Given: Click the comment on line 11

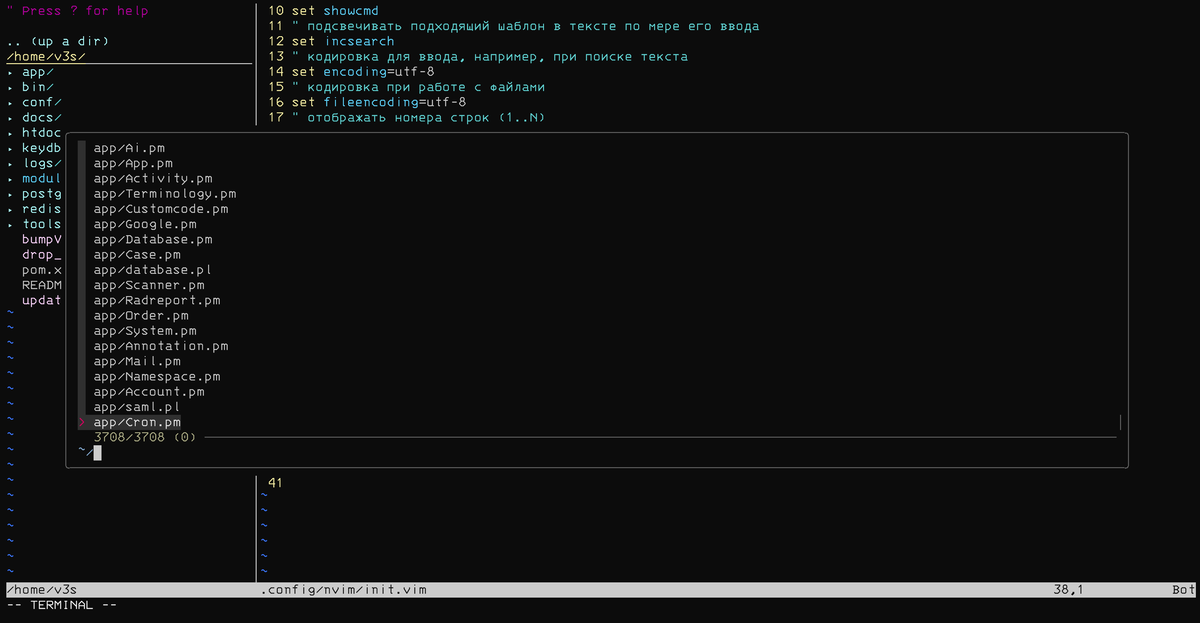Looking at the screenshot, I should point(526,26).
